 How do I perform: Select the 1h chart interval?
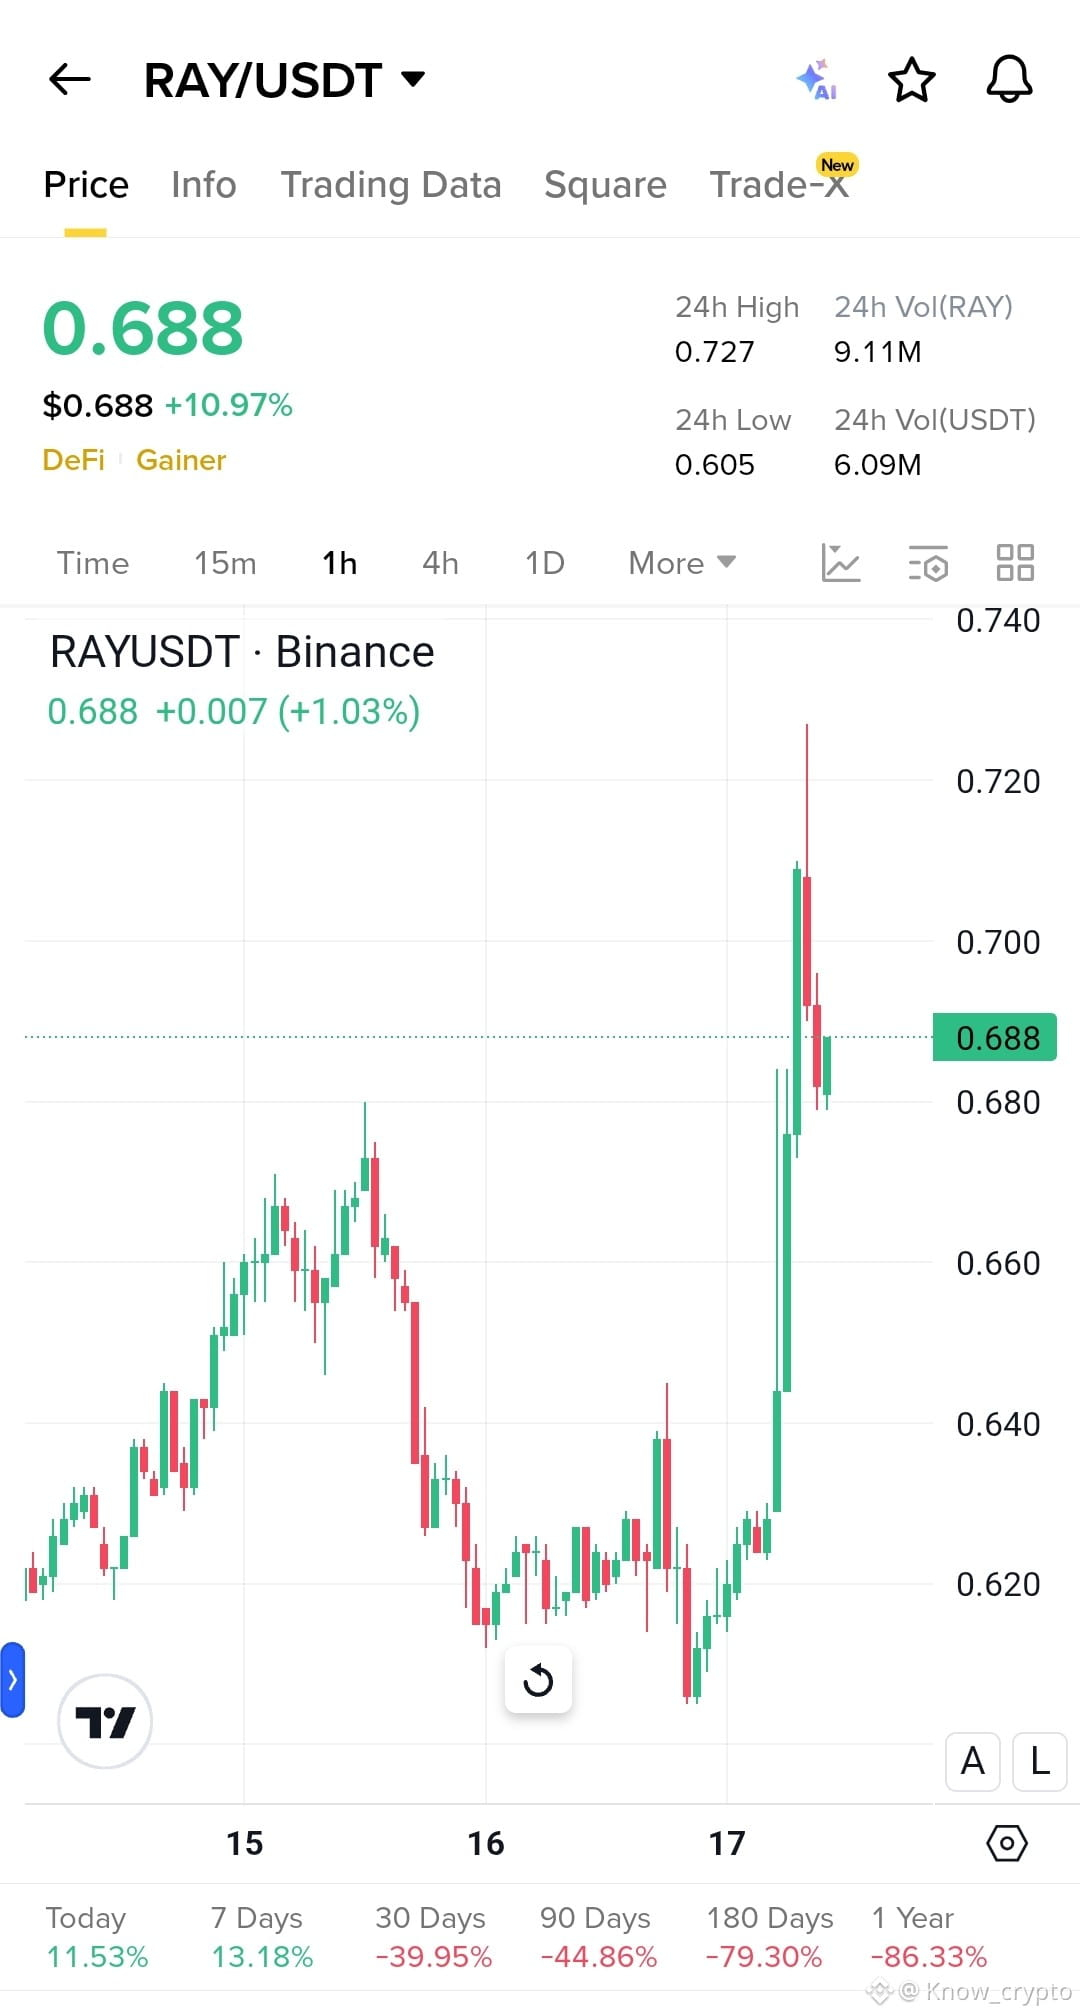[340, 563]
